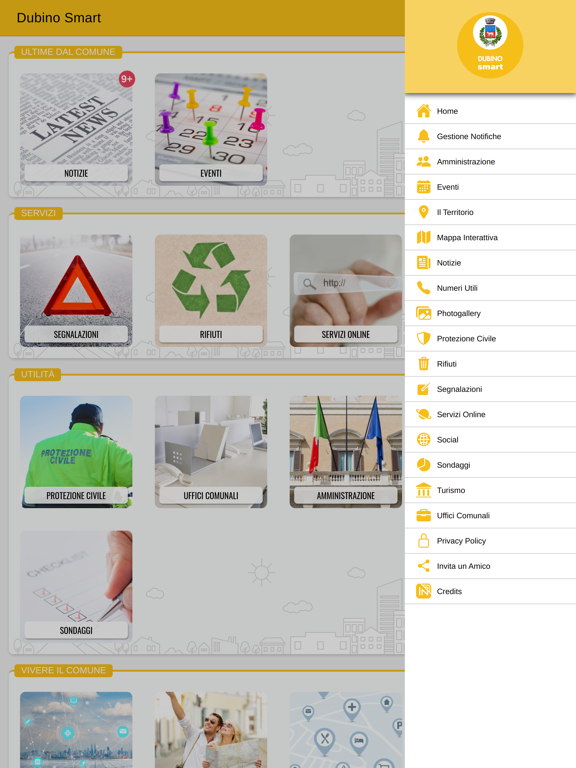Image resolution: width=576 pixels, height=768 pixels.
Task: Click the location pin icon for Il Territorio
Action: point(423,212)
